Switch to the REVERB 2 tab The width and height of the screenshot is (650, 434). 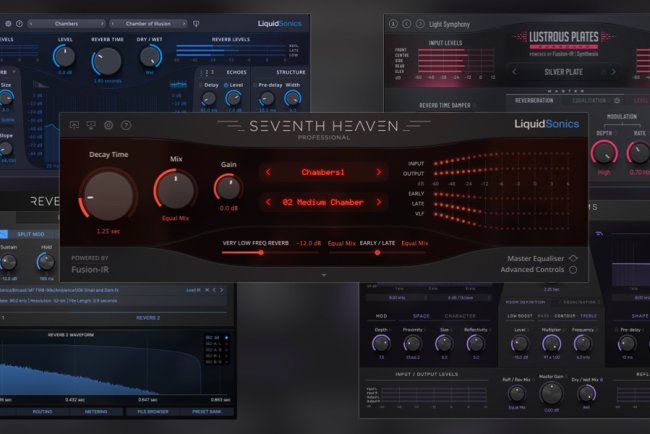coord(148,318)
